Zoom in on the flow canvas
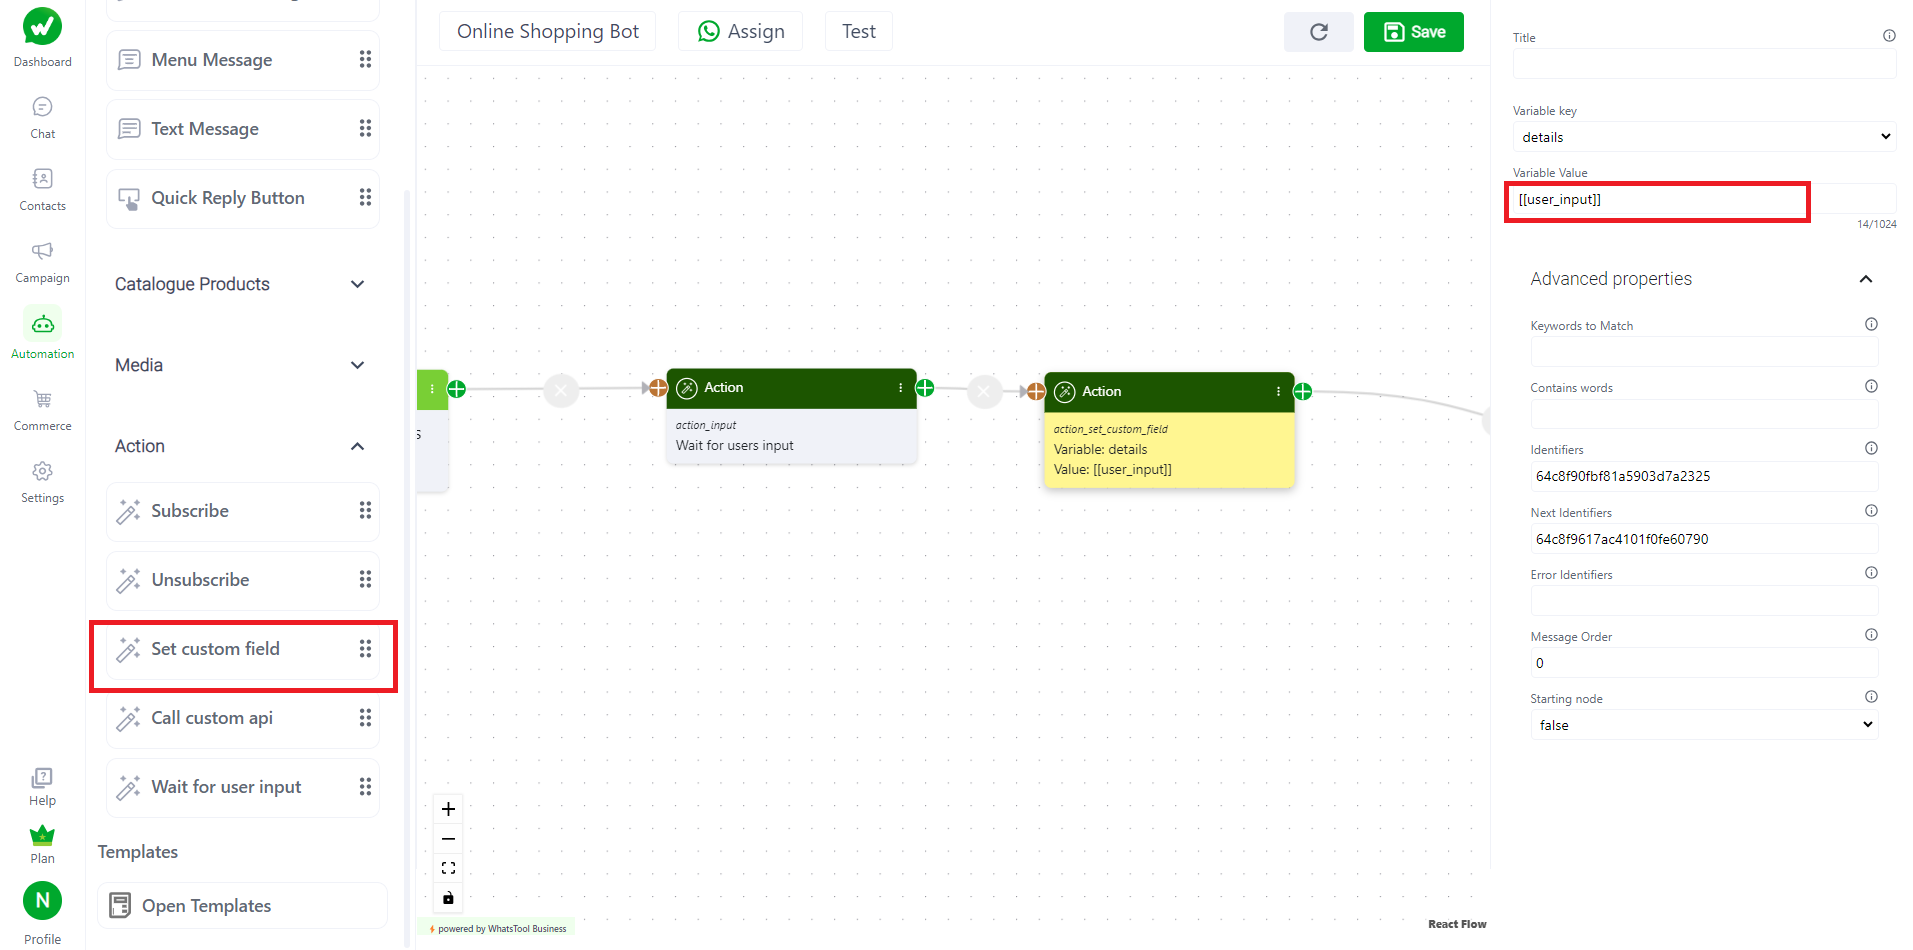Viewport: 1913px width, 950px height. point(448,809)
